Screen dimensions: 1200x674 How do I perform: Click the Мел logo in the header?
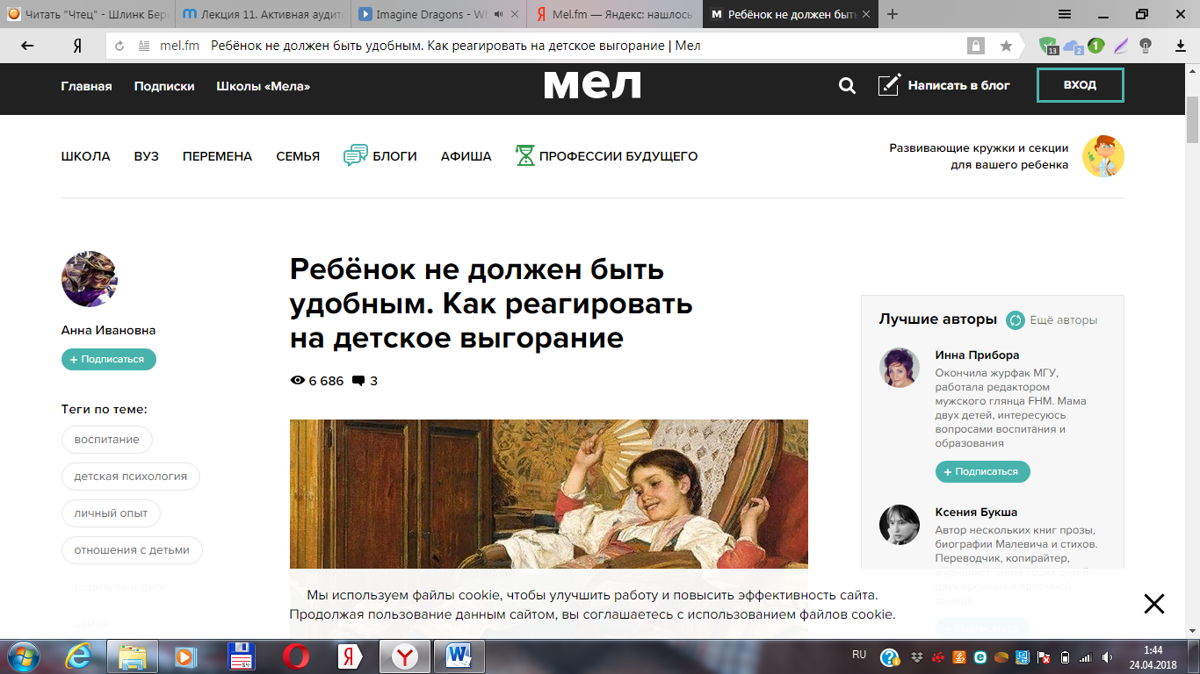point(592,85)
